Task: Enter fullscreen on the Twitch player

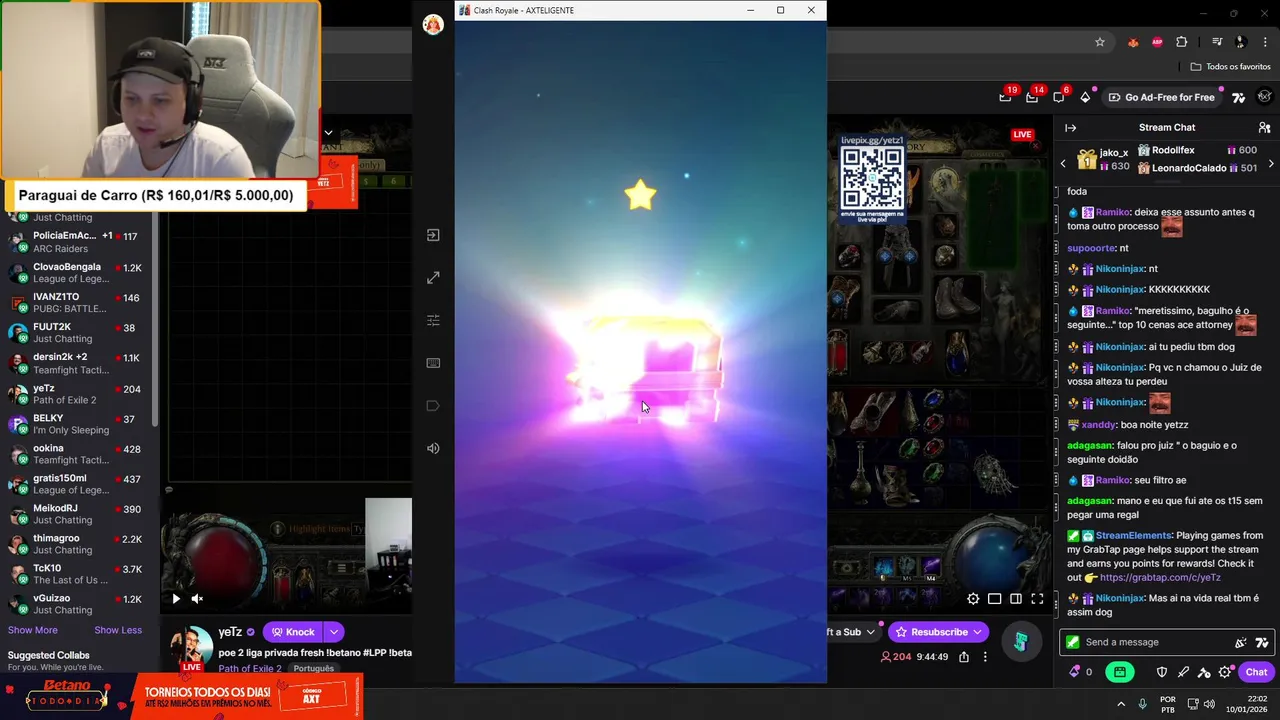Action: pyautogui.click(x=1037, y=599)
